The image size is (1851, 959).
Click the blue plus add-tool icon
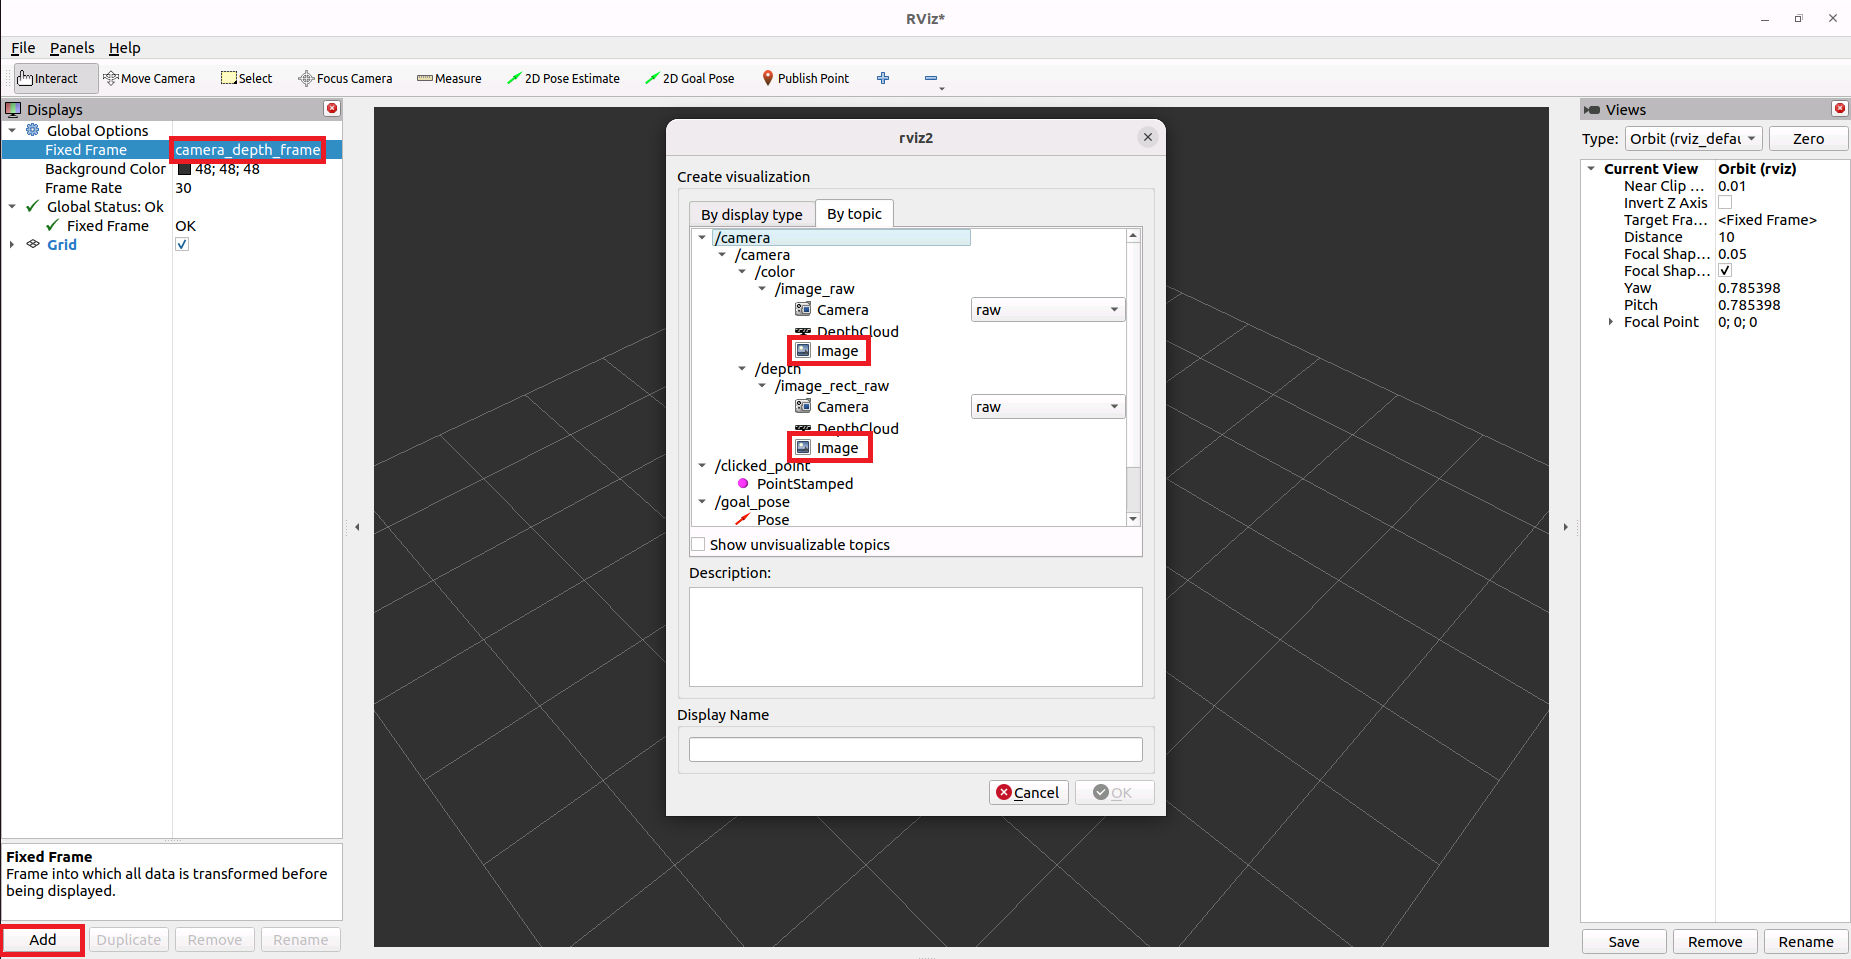(883, 78)
